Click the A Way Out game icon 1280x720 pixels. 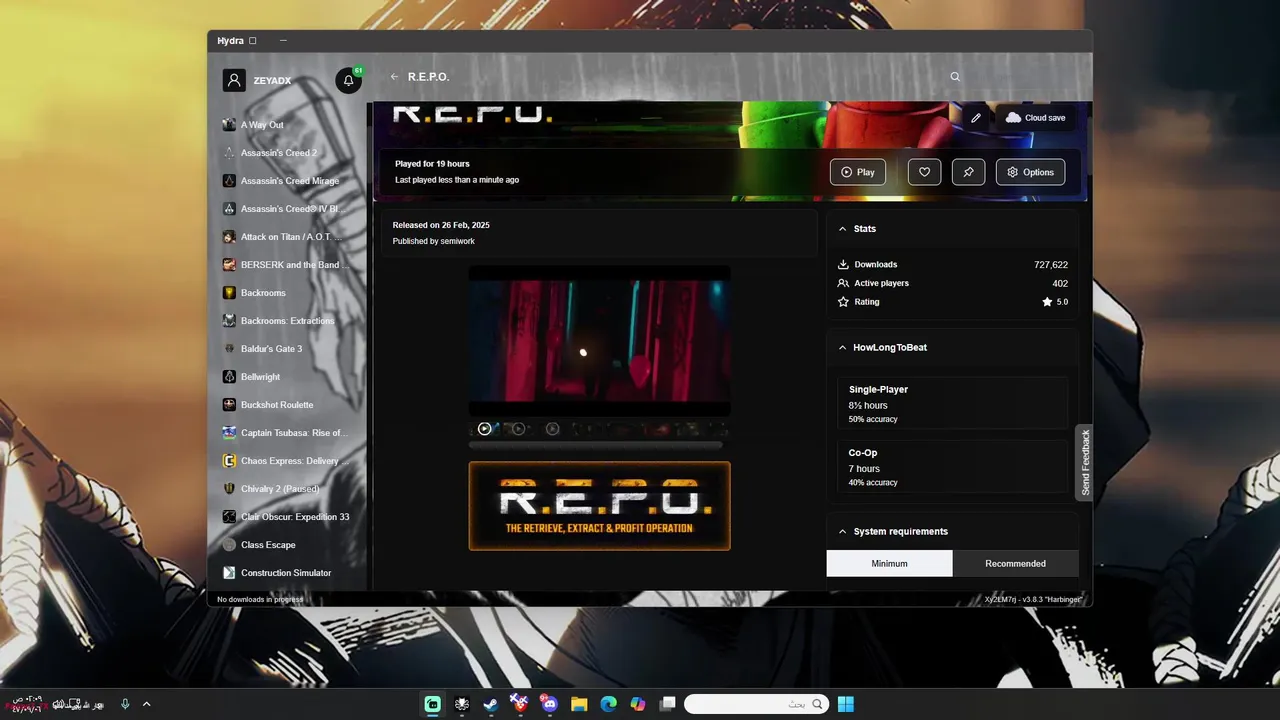(229, 125)
